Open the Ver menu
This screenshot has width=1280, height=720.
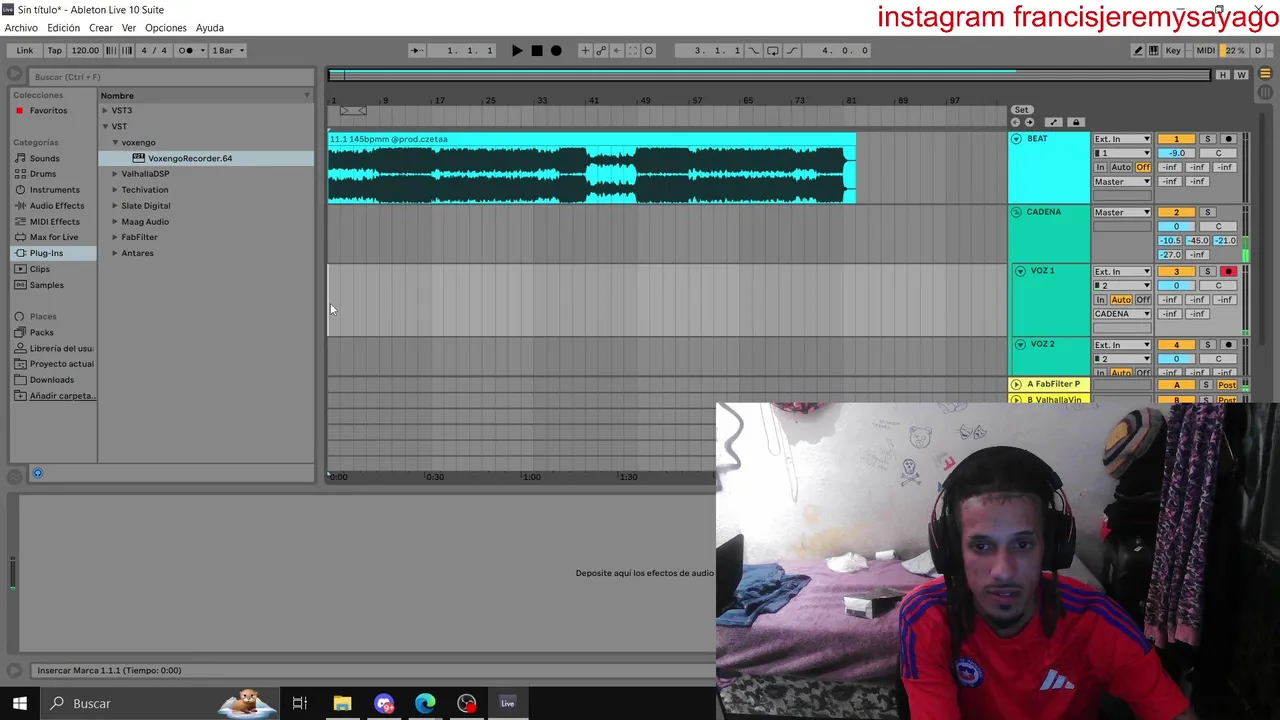(129, 28)
